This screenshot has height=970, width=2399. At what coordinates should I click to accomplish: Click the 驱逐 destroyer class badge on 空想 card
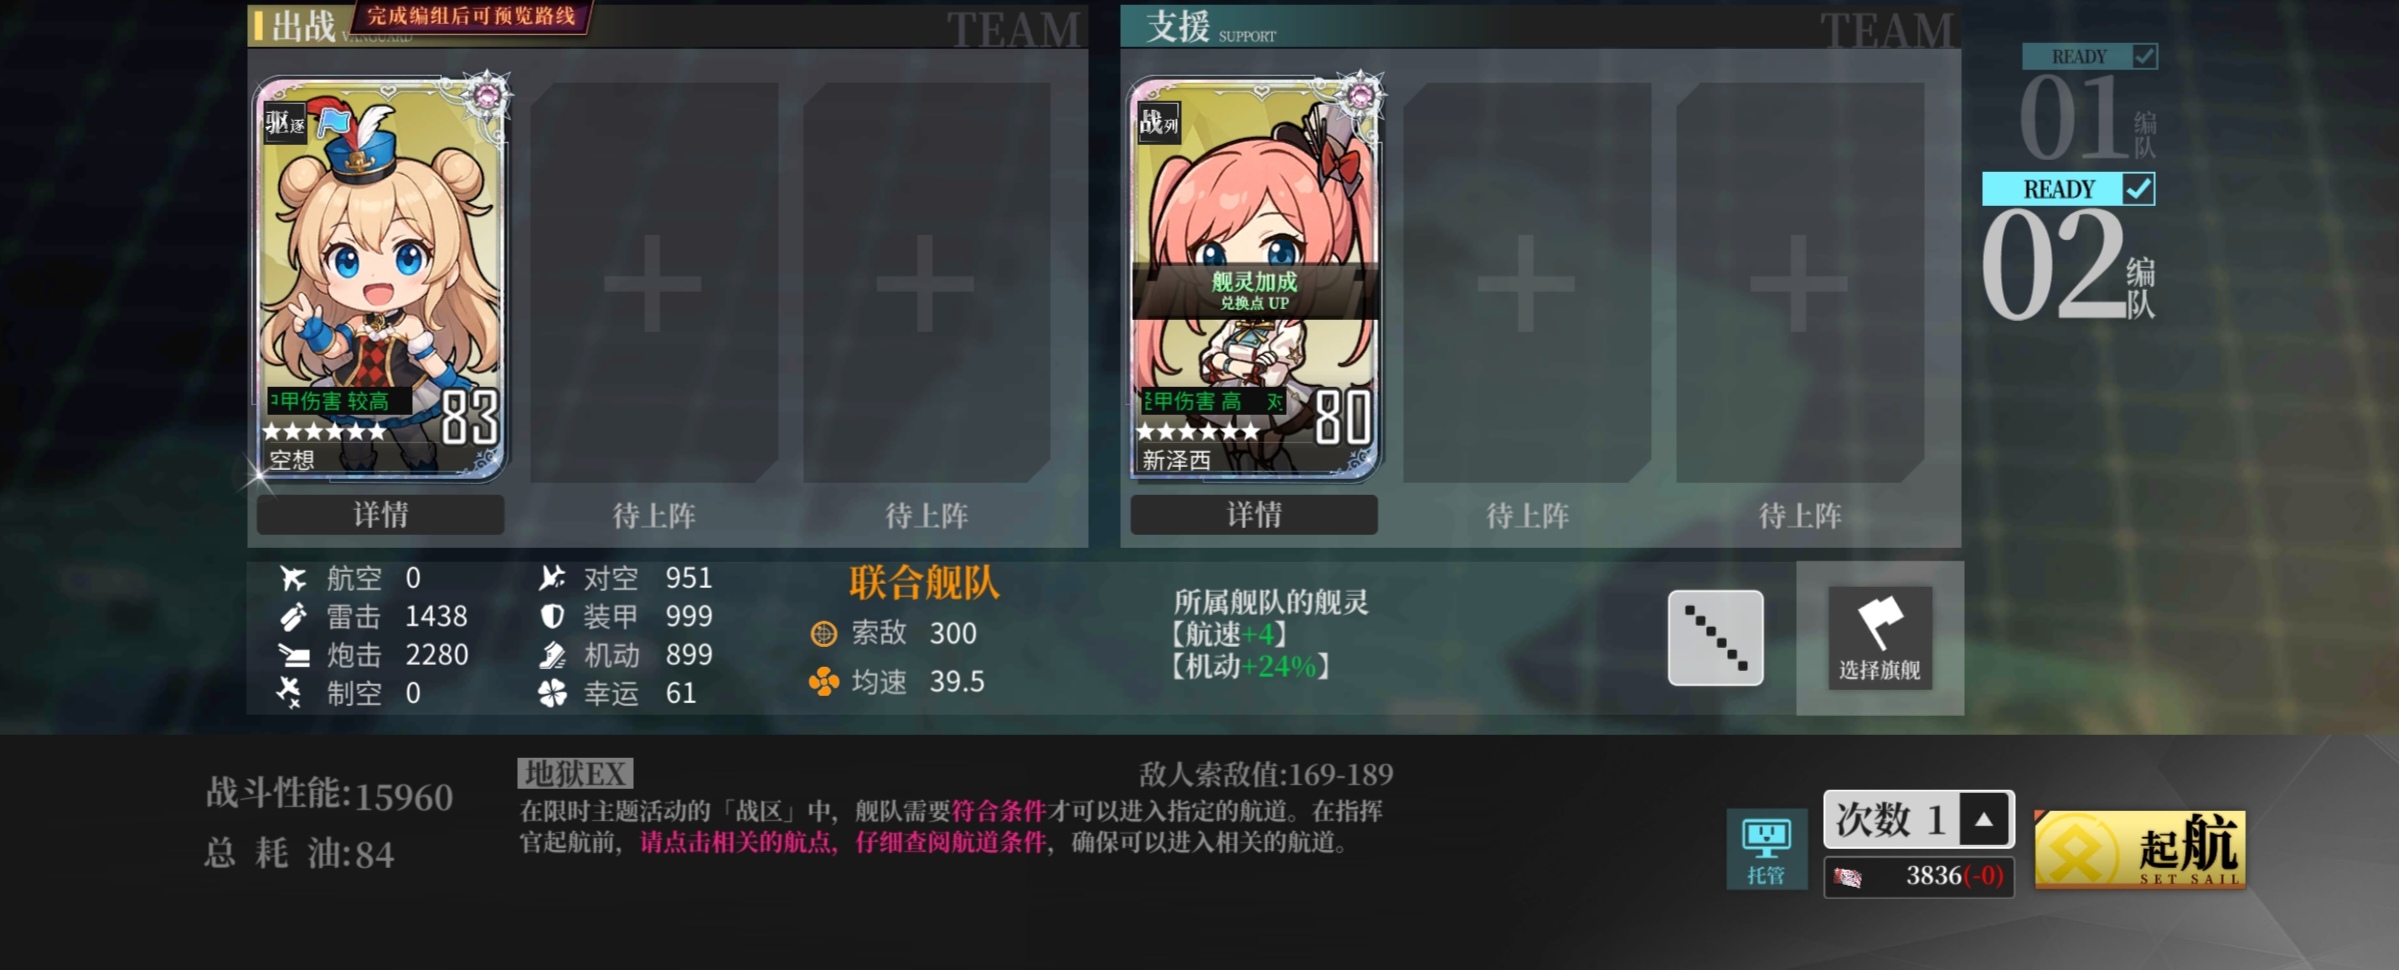pyautogui.click(x=285, y=123)
